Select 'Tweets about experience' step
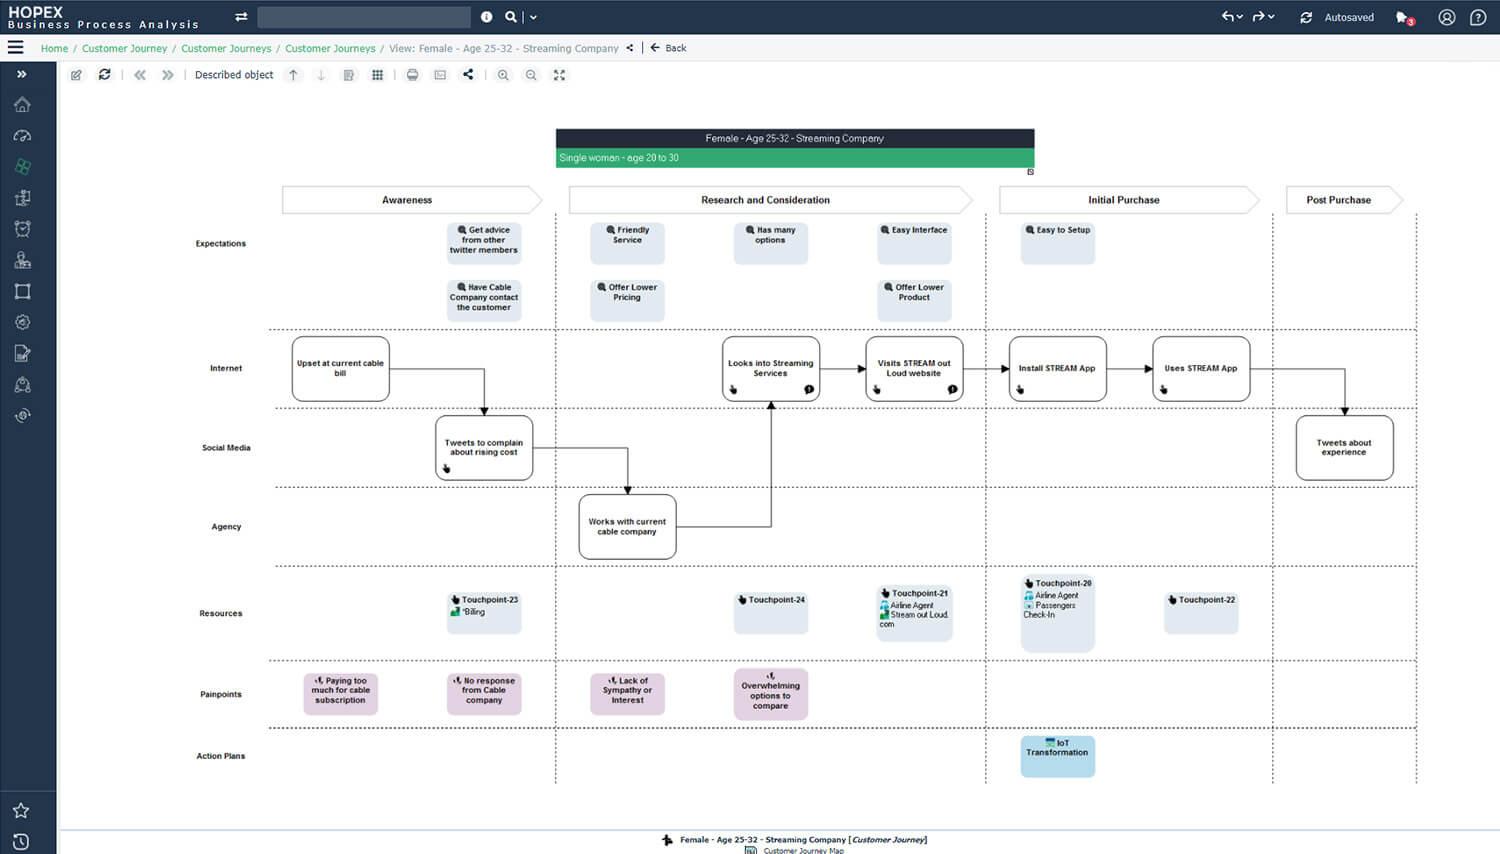This screenshot has width=1500, height=854. coord(1344,447)
